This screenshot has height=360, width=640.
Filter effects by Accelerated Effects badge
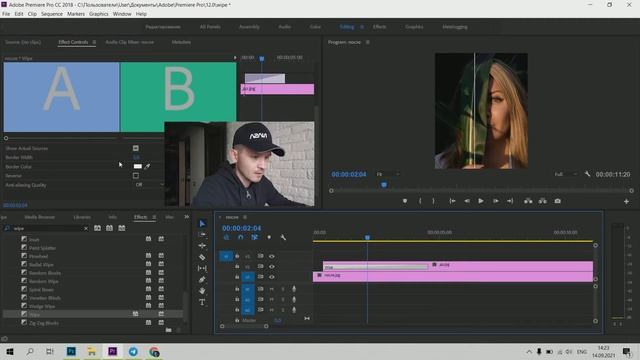[x=98, y=228]
